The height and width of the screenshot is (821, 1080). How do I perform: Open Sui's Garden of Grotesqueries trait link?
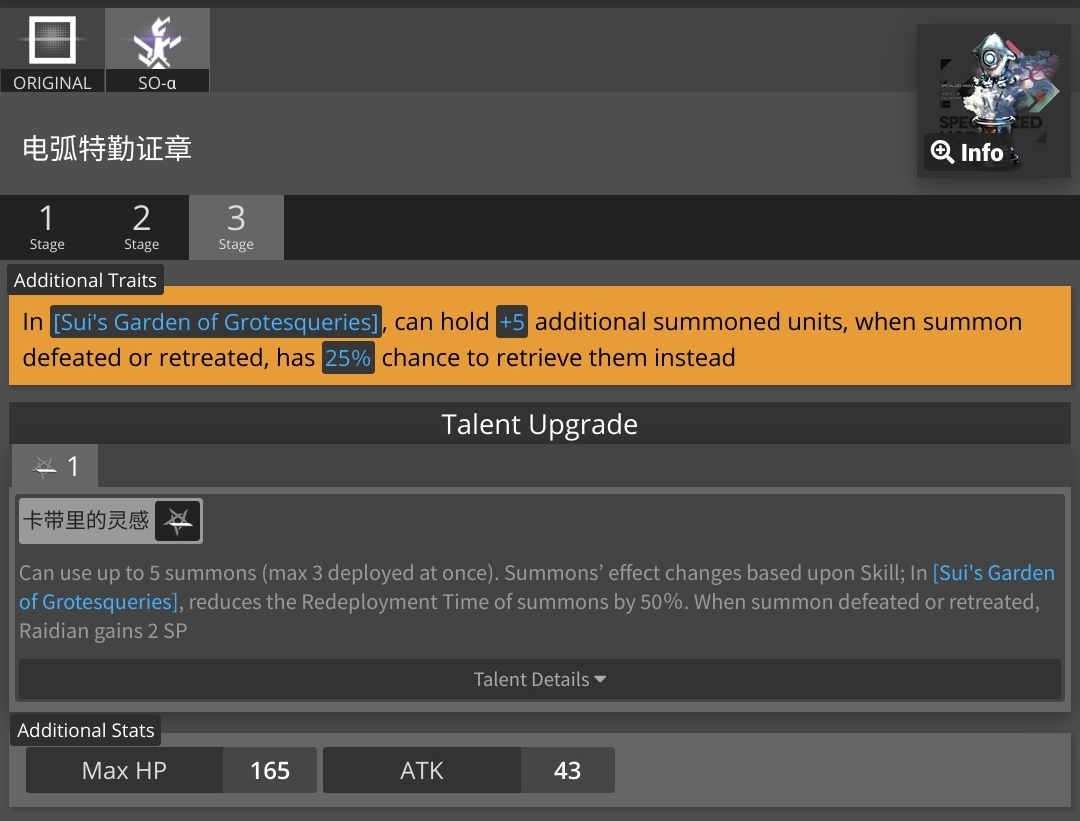216,322
